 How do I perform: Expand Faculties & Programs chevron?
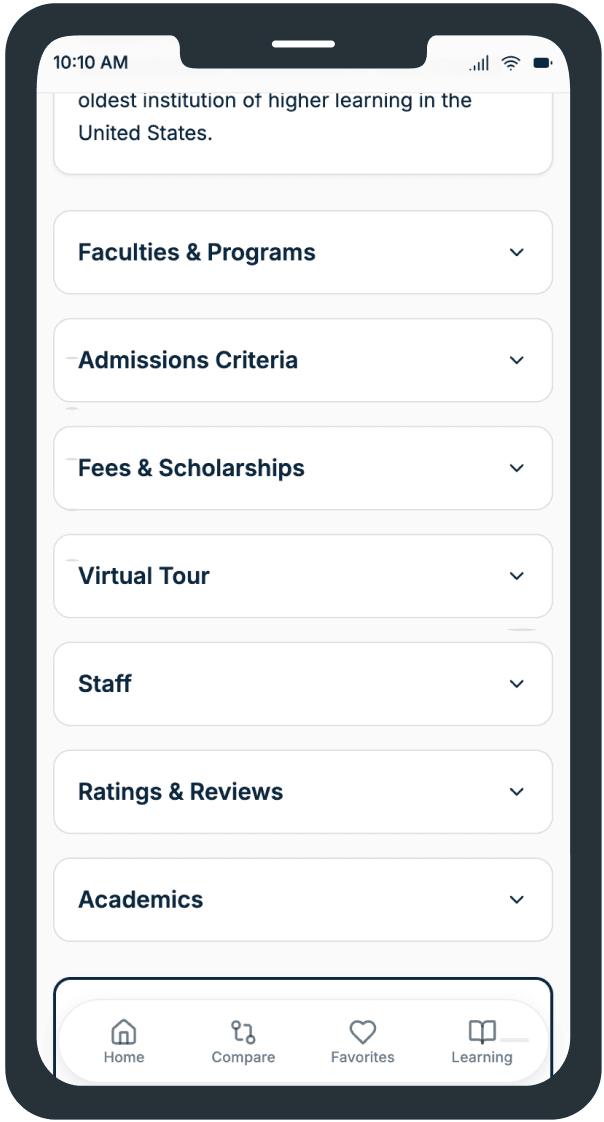[x=517, y=252]
